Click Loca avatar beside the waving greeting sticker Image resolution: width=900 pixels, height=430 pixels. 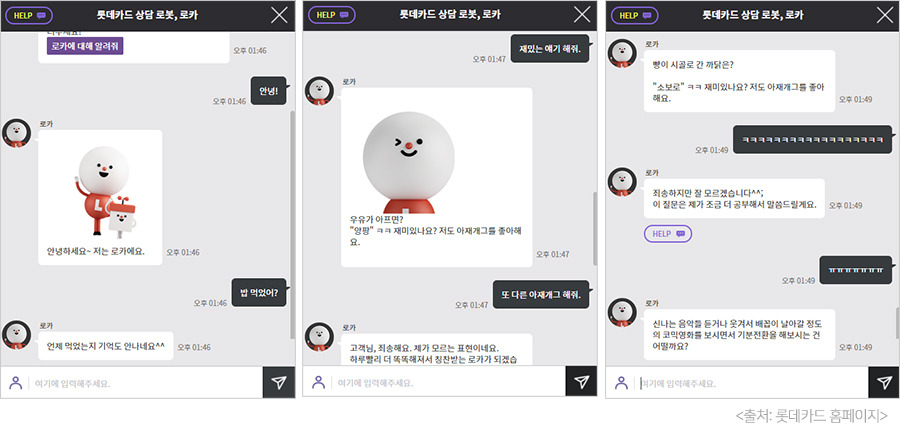17,133
